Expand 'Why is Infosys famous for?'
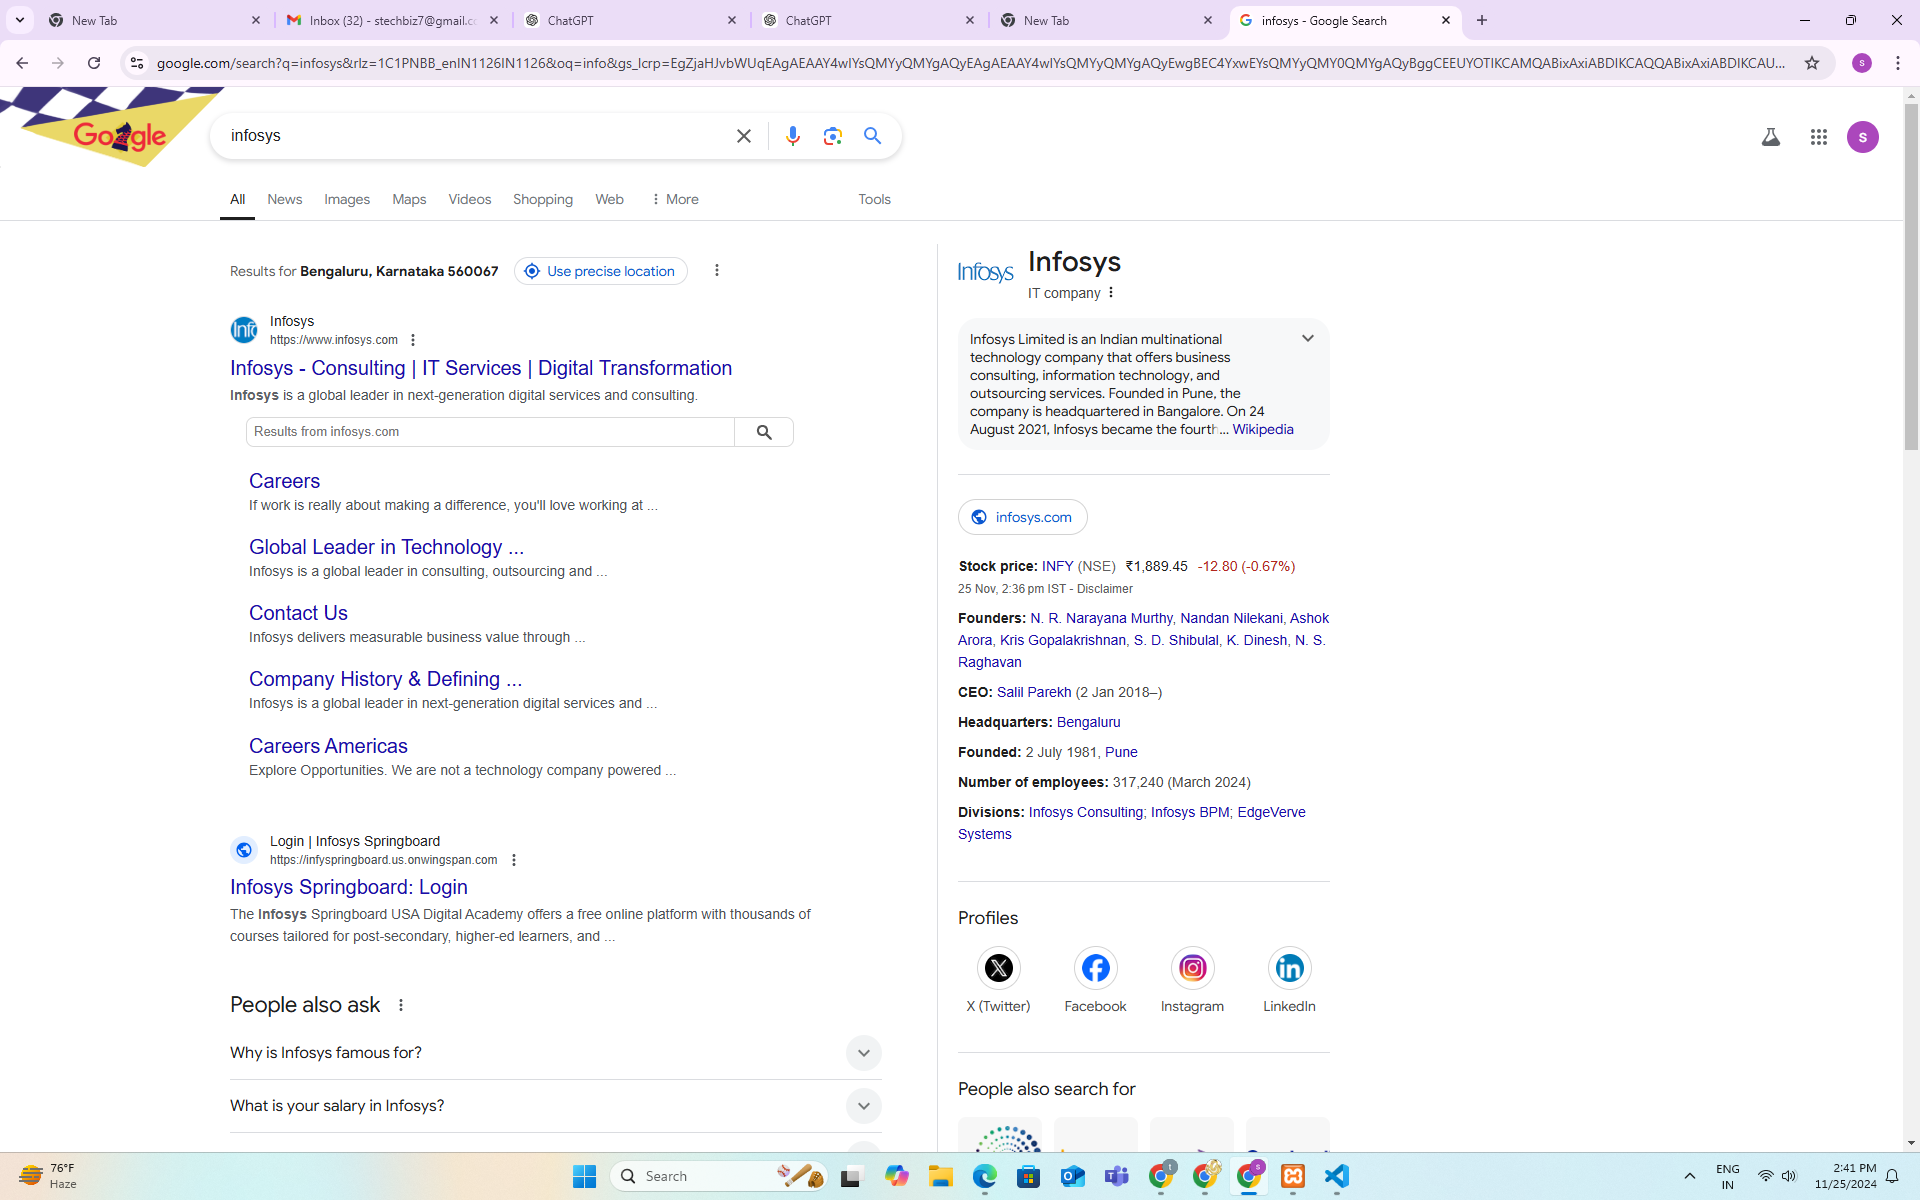The height and width of the screenshot is (1200, 1920). click(x=863, y=1053)
